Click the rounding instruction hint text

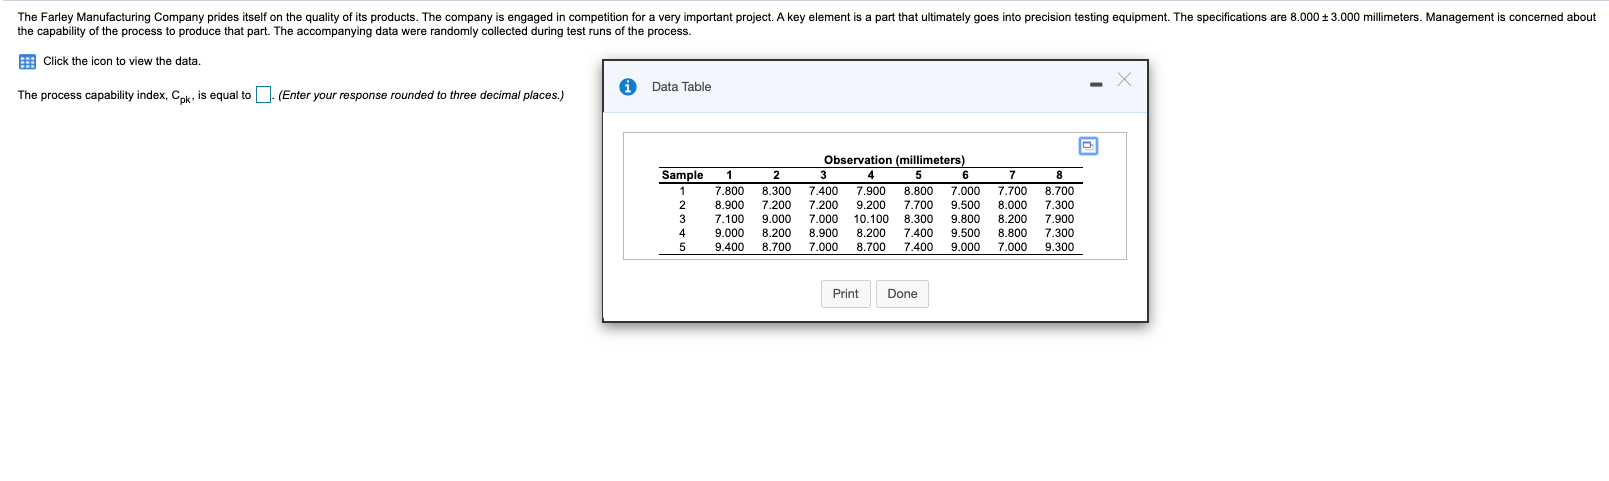(x=421, y=95)
